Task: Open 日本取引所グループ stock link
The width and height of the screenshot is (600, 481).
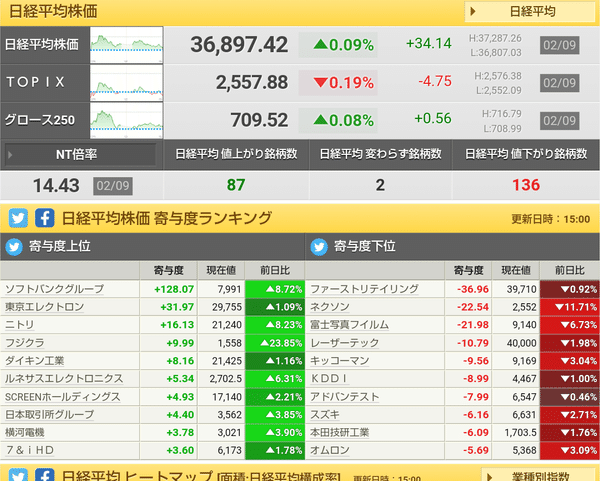Action: pyautogui.click(x=49, y=415)
